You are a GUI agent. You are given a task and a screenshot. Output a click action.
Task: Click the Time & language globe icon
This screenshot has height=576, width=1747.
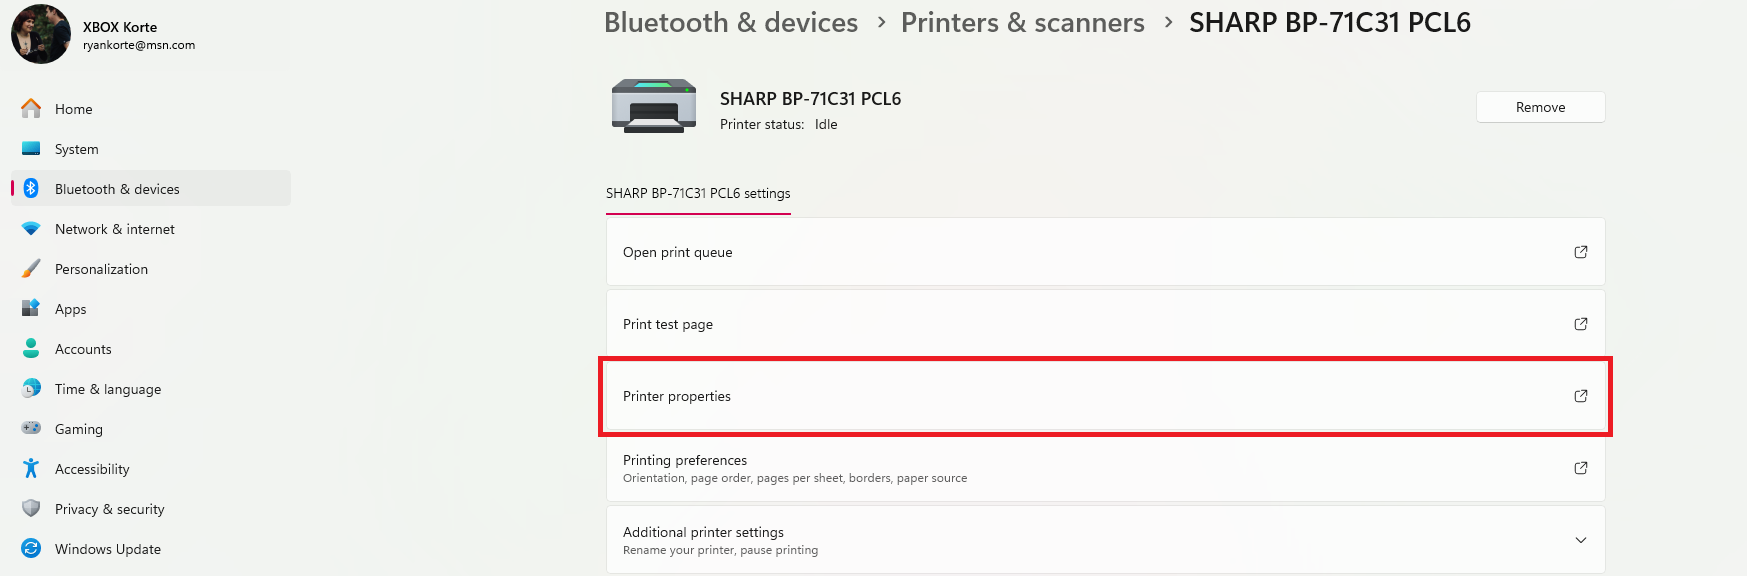click(x=31, y=388)
